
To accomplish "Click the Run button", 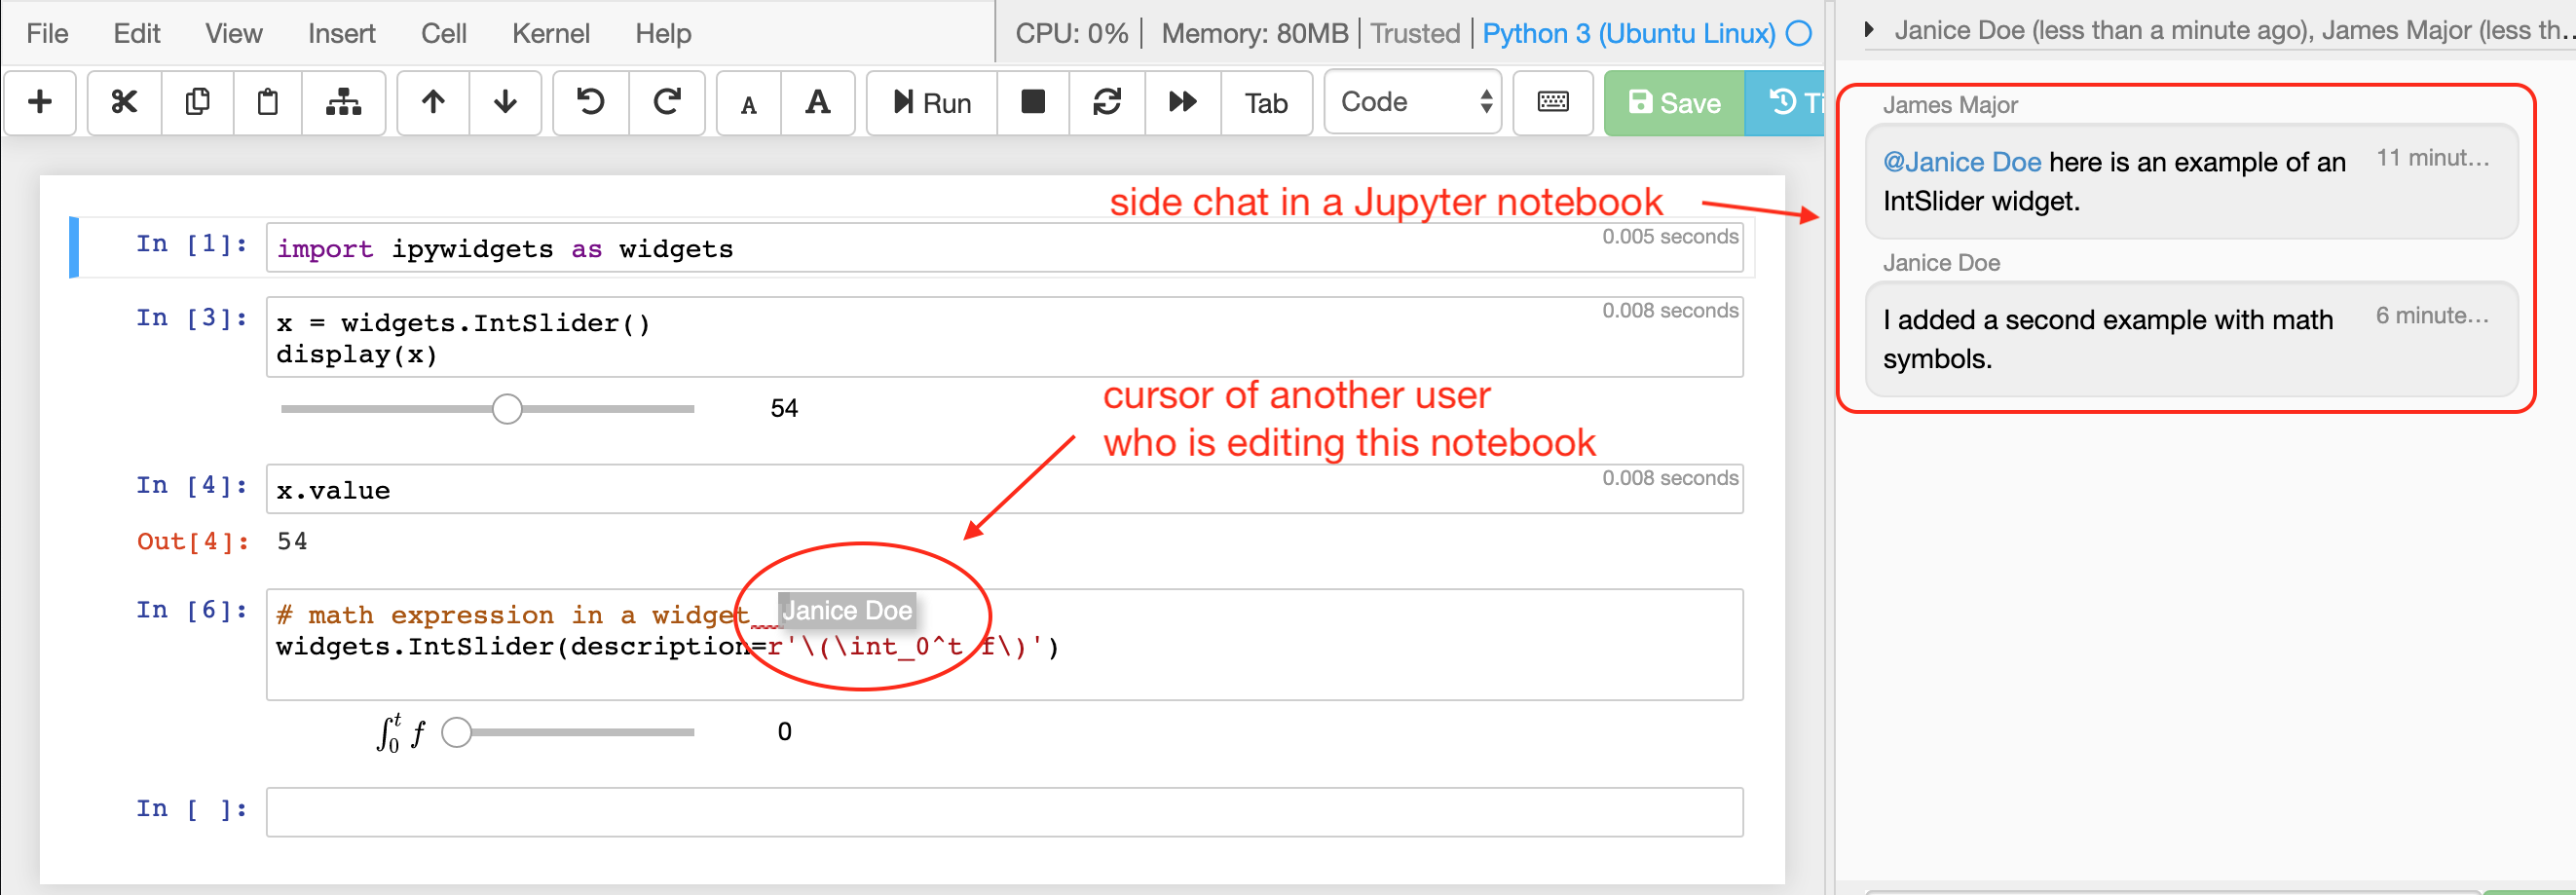I will [x=931, y=102].
